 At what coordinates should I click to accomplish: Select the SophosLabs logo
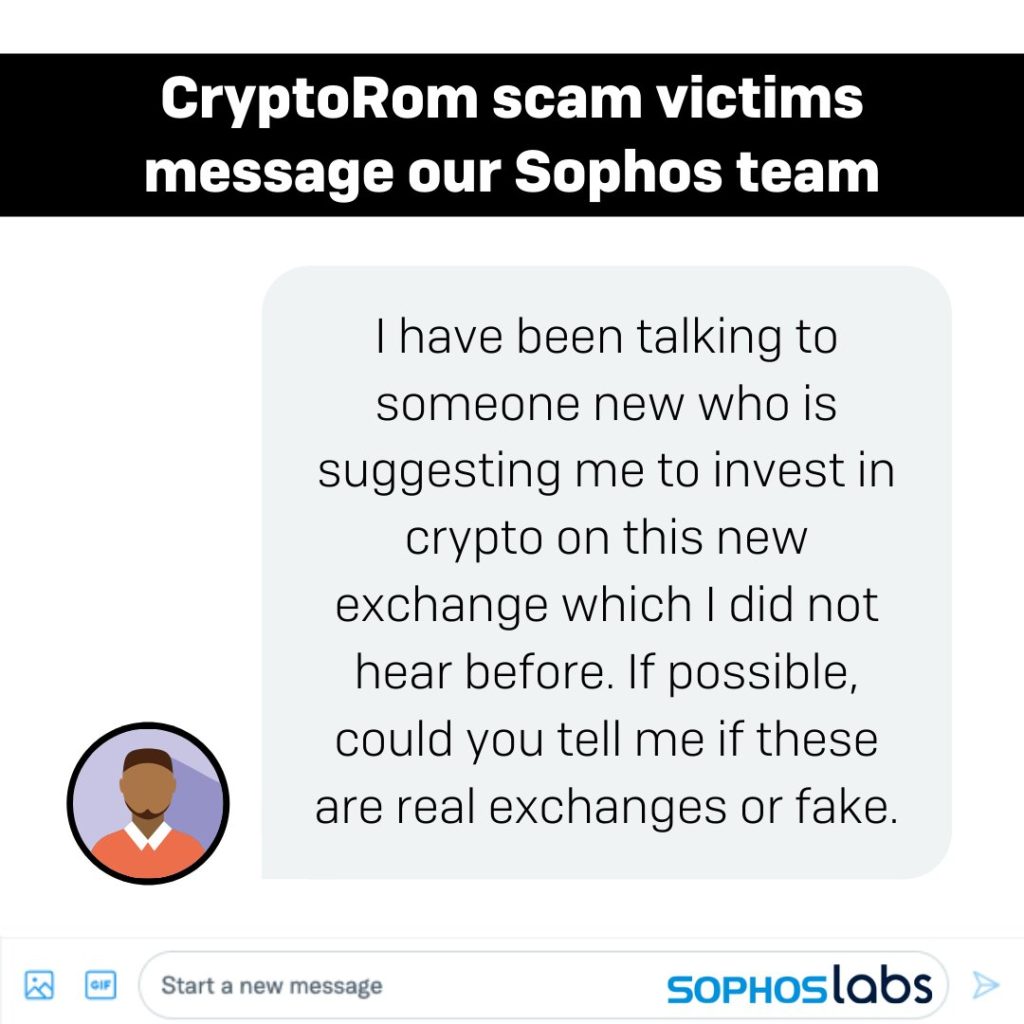tap(799, 985)
